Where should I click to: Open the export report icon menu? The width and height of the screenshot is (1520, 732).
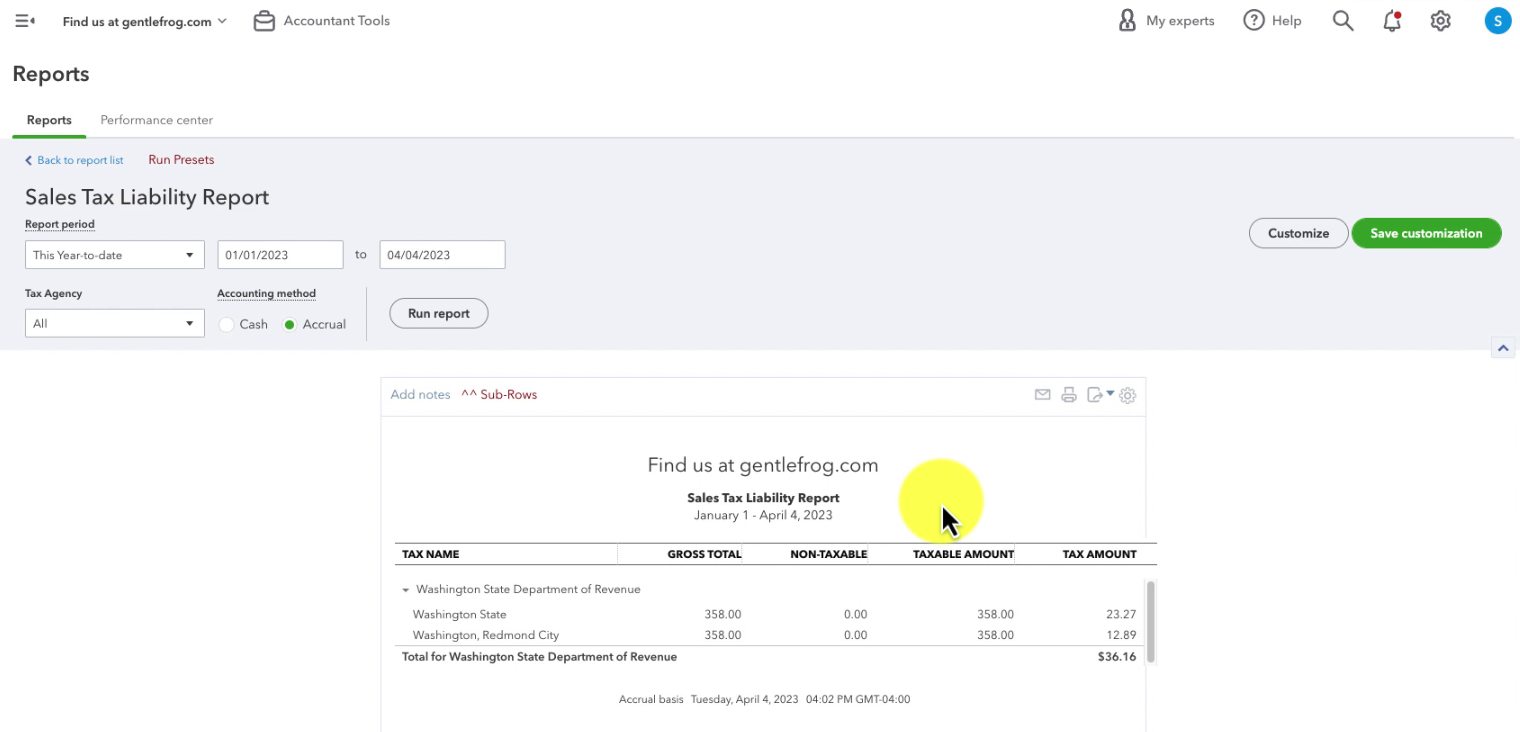pyautogui.click(x=1100, y=395)
